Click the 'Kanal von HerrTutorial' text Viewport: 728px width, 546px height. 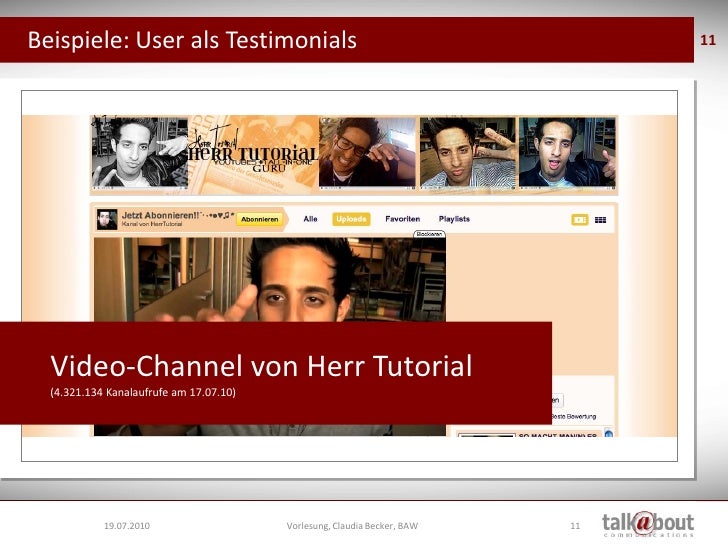pyautogui.click(x=152, y=224)
